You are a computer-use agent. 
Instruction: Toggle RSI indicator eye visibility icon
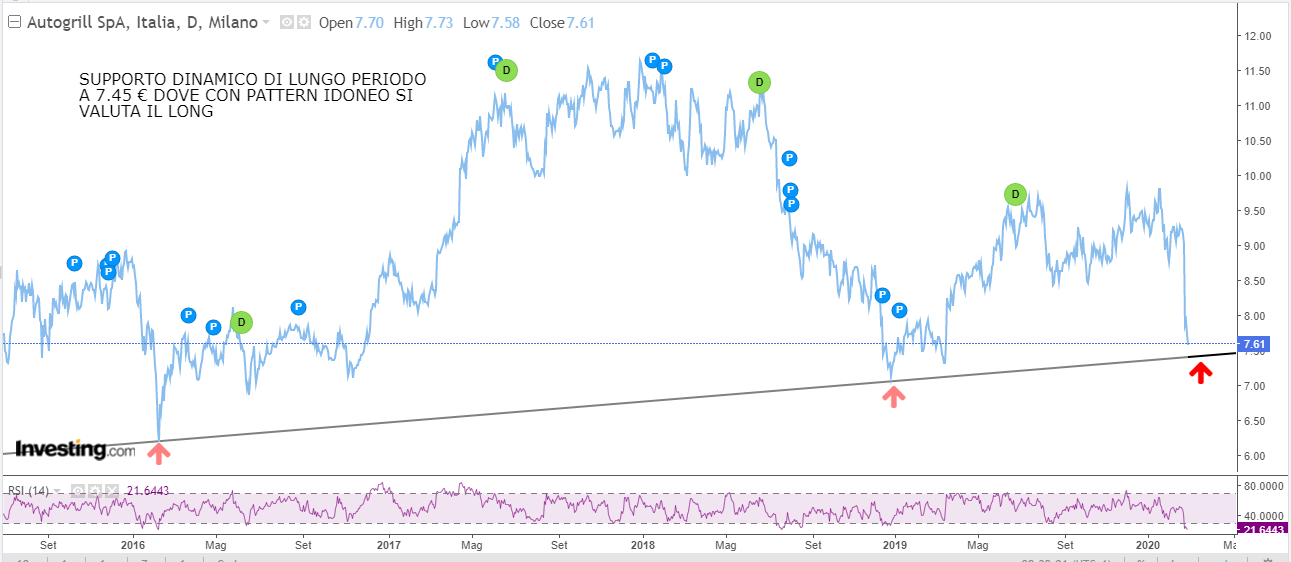(x=76, y=490)
